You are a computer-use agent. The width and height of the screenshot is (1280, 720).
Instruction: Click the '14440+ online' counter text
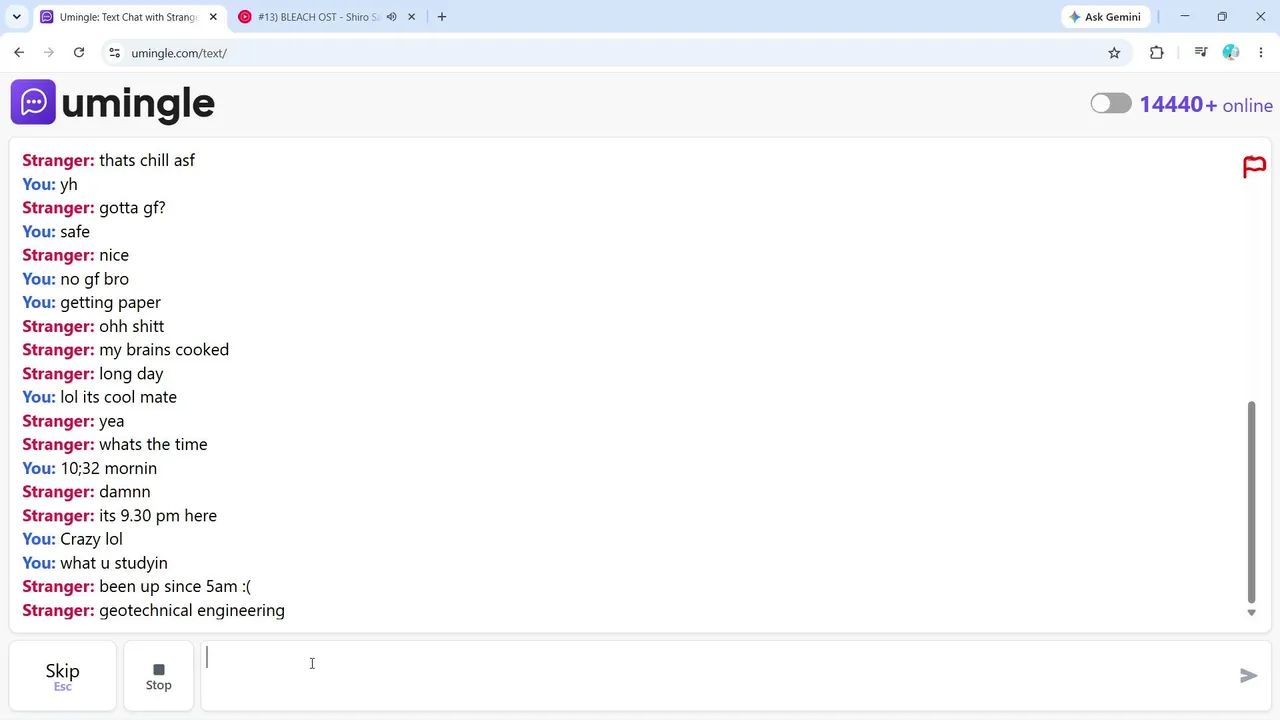point(1206,105)
